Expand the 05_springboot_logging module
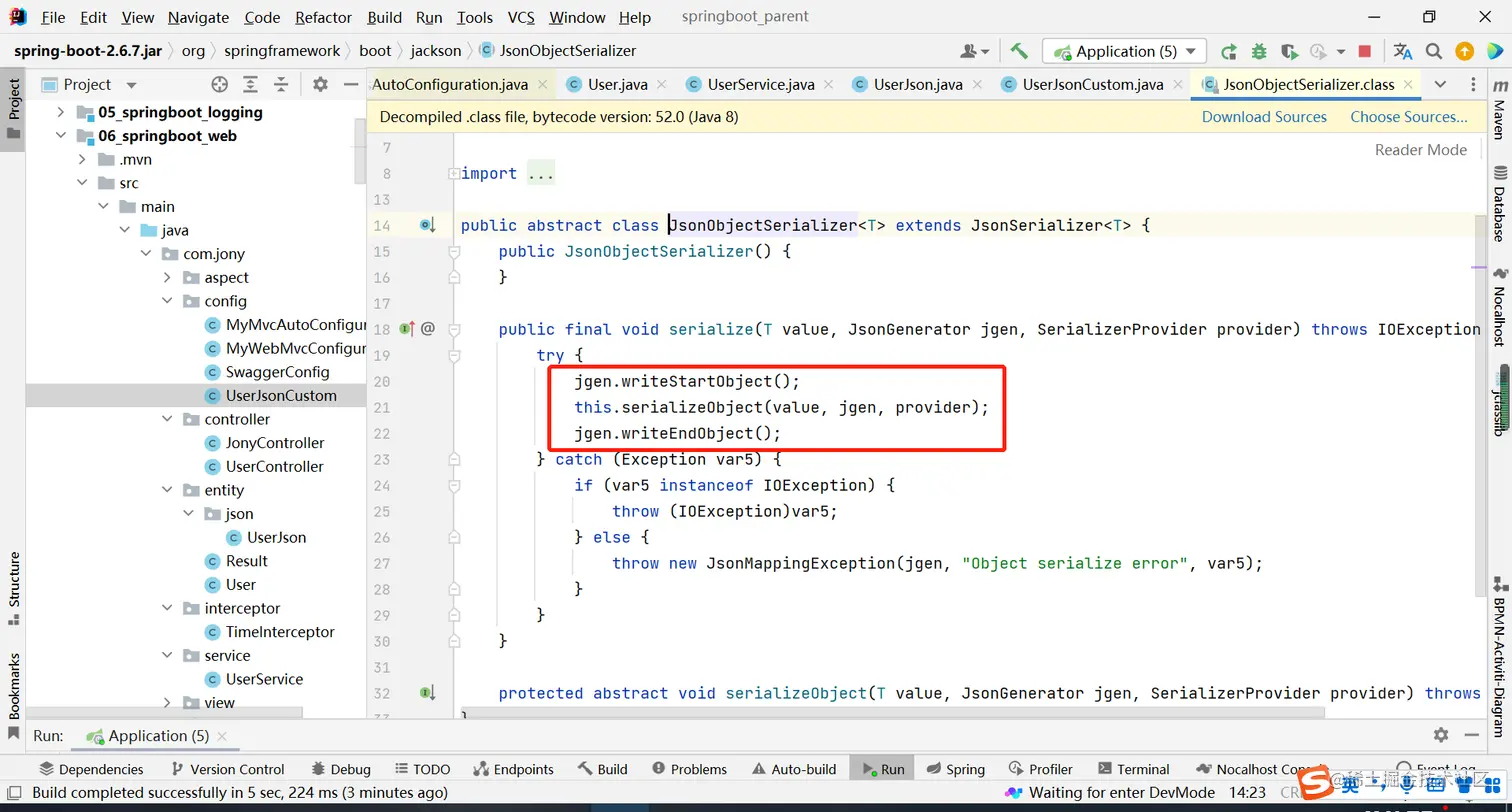The height and width of the screenshot is (812, 1512). point(61,112)
